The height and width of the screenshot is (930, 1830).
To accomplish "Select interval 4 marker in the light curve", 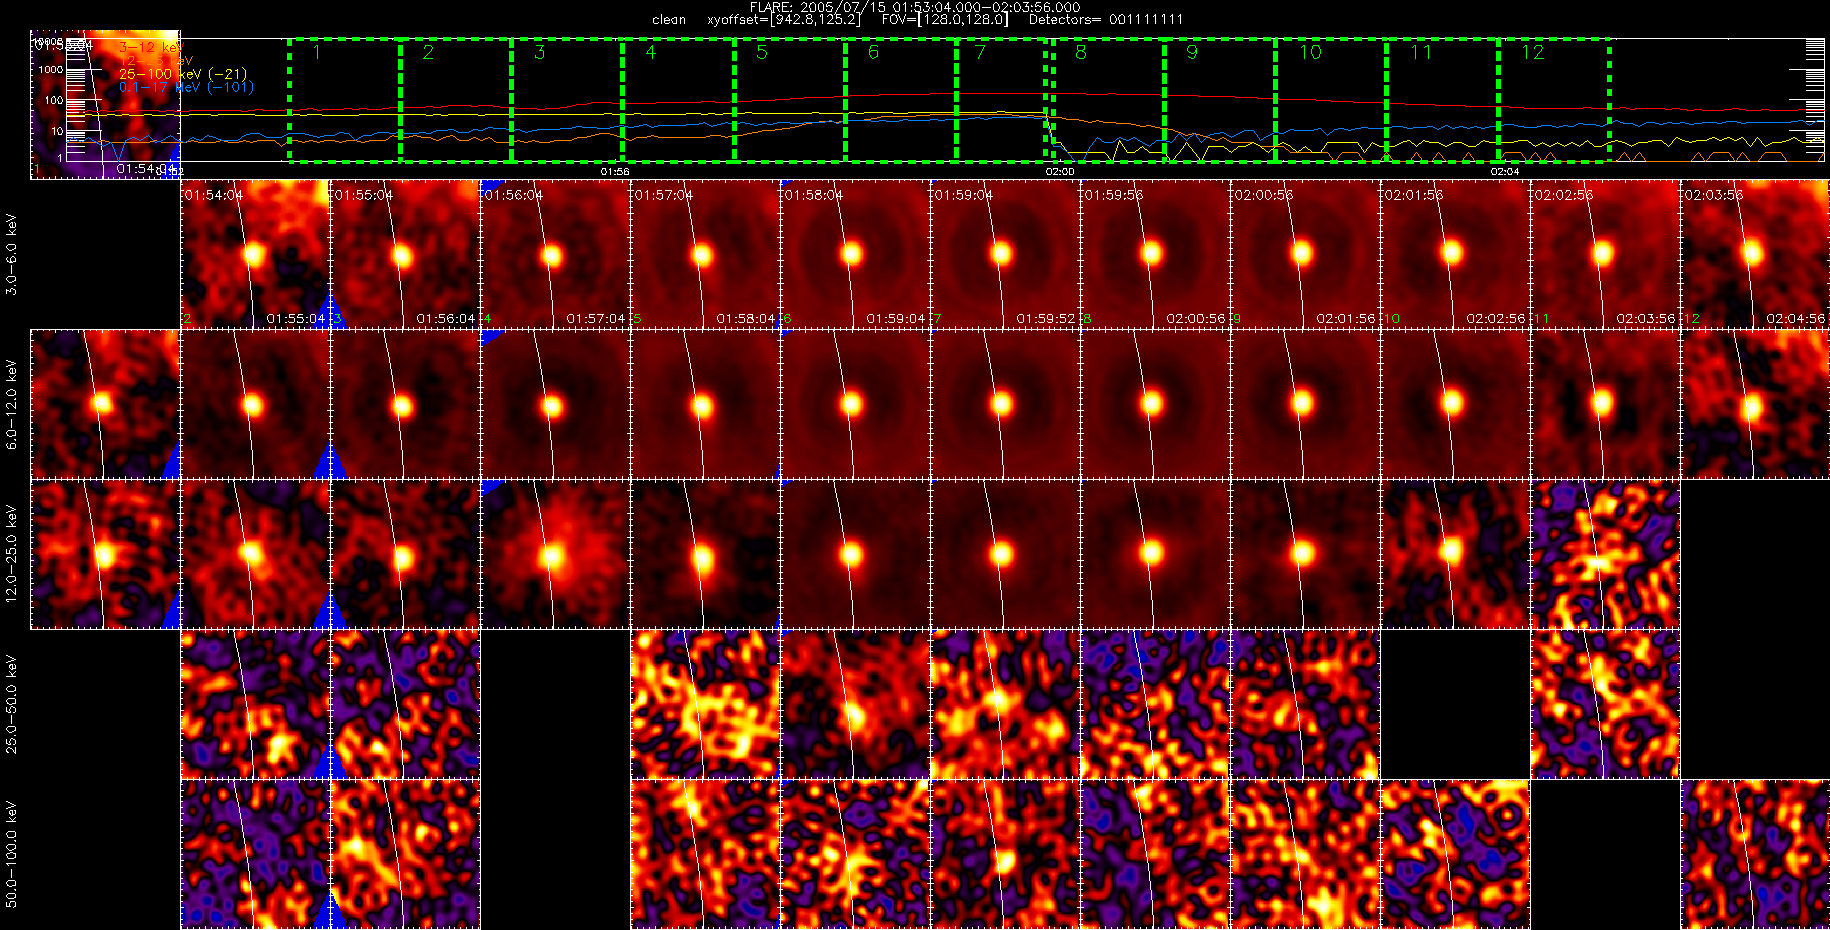I will point(651,52).
